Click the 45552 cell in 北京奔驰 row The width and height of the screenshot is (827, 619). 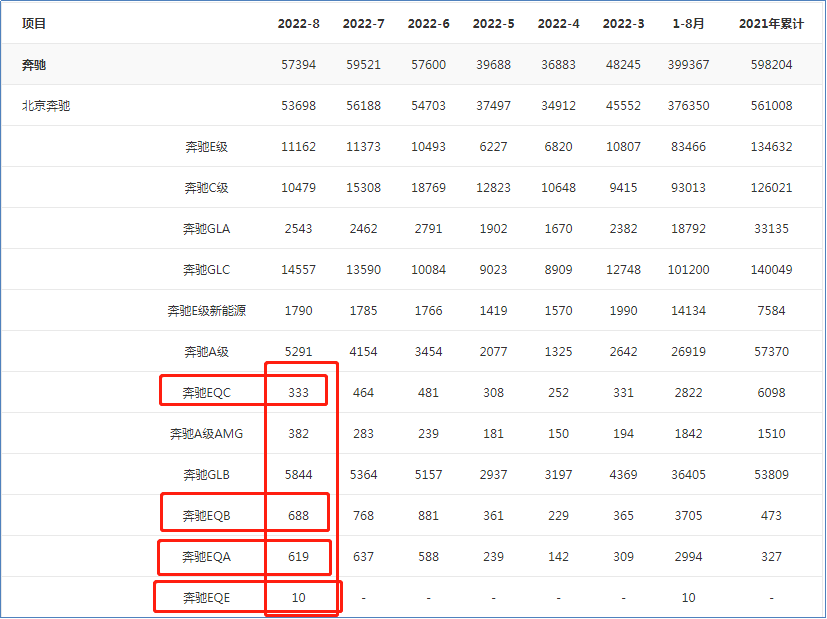(x=623, y=105)
